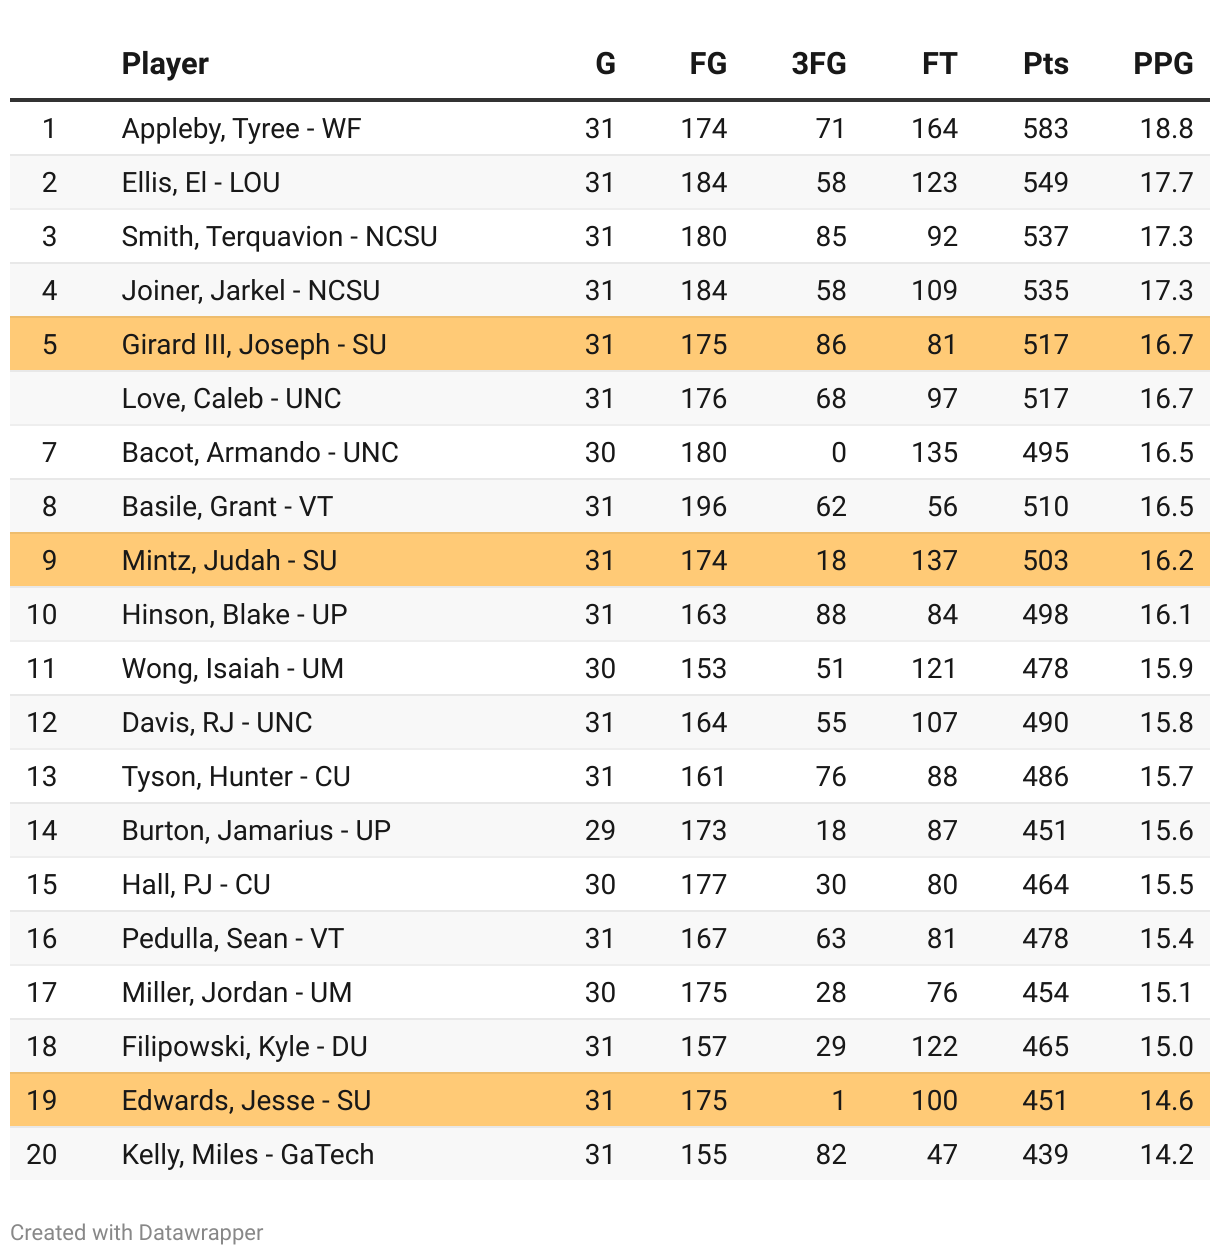1220x1256 pixels.
Task: Select Bacot, Armando - UNC player name
Action: (260, 453)
